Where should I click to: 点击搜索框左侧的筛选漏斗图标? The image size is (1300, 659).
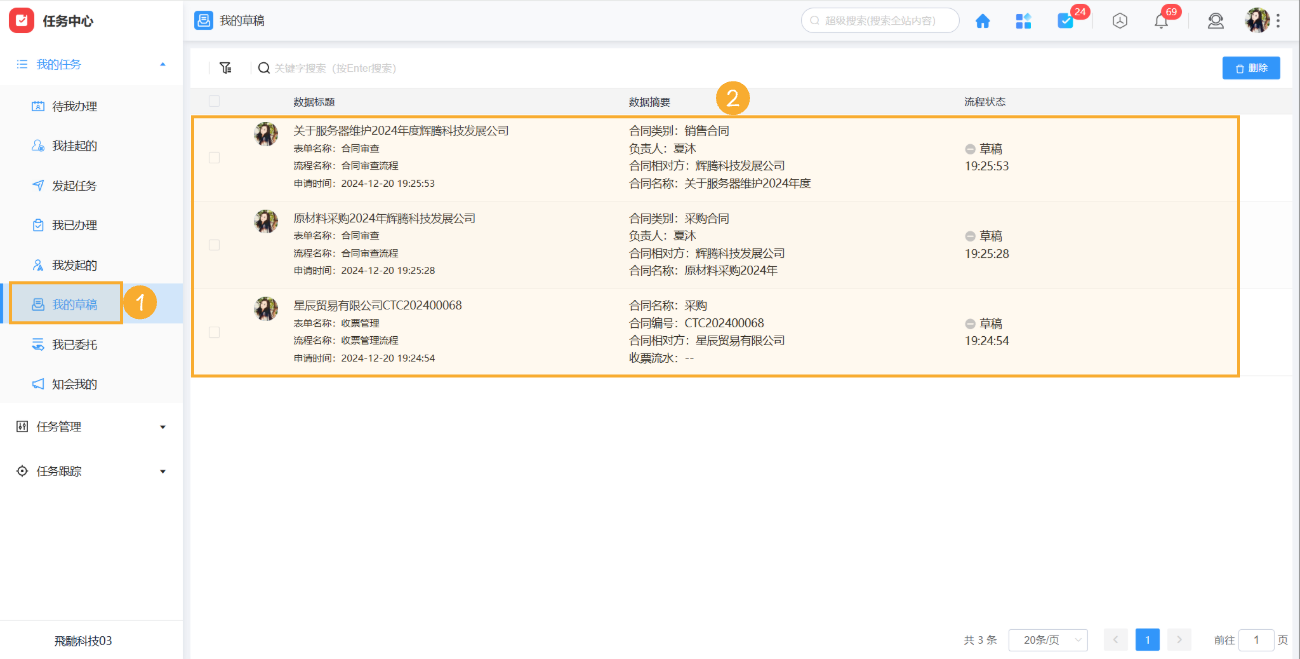click(x=226, y=67)
